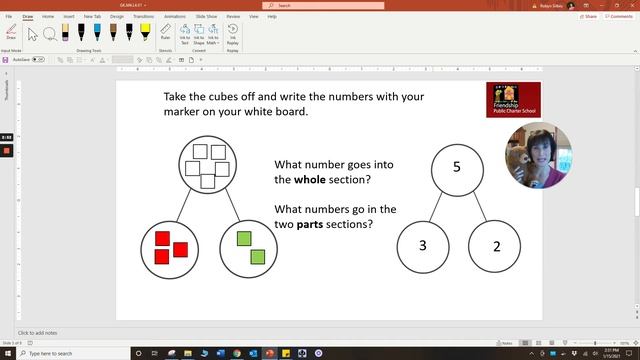Switch to Normal view in status bar
This screenshot has width=640, height=360.
(x=525, y=343)
